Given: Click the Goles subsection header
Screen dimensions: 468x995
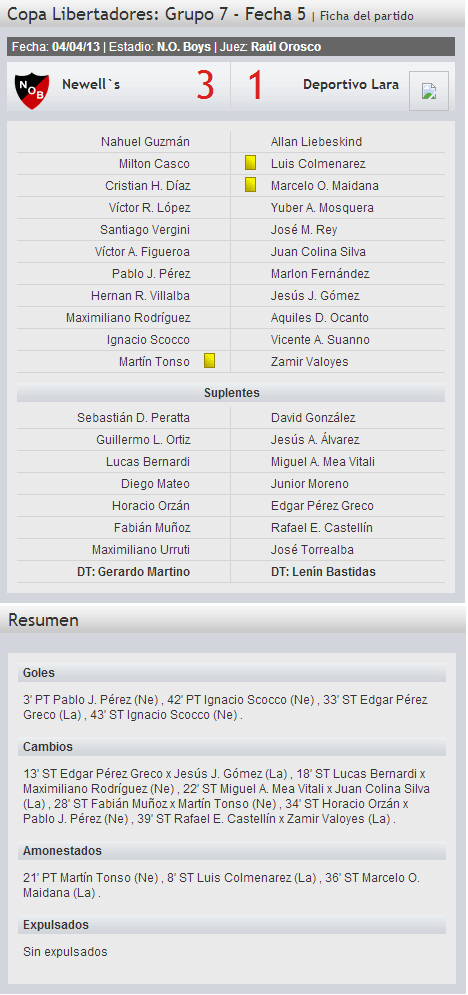Looking at the screenshot, I should pyautogui.click(x=231, y=673).
